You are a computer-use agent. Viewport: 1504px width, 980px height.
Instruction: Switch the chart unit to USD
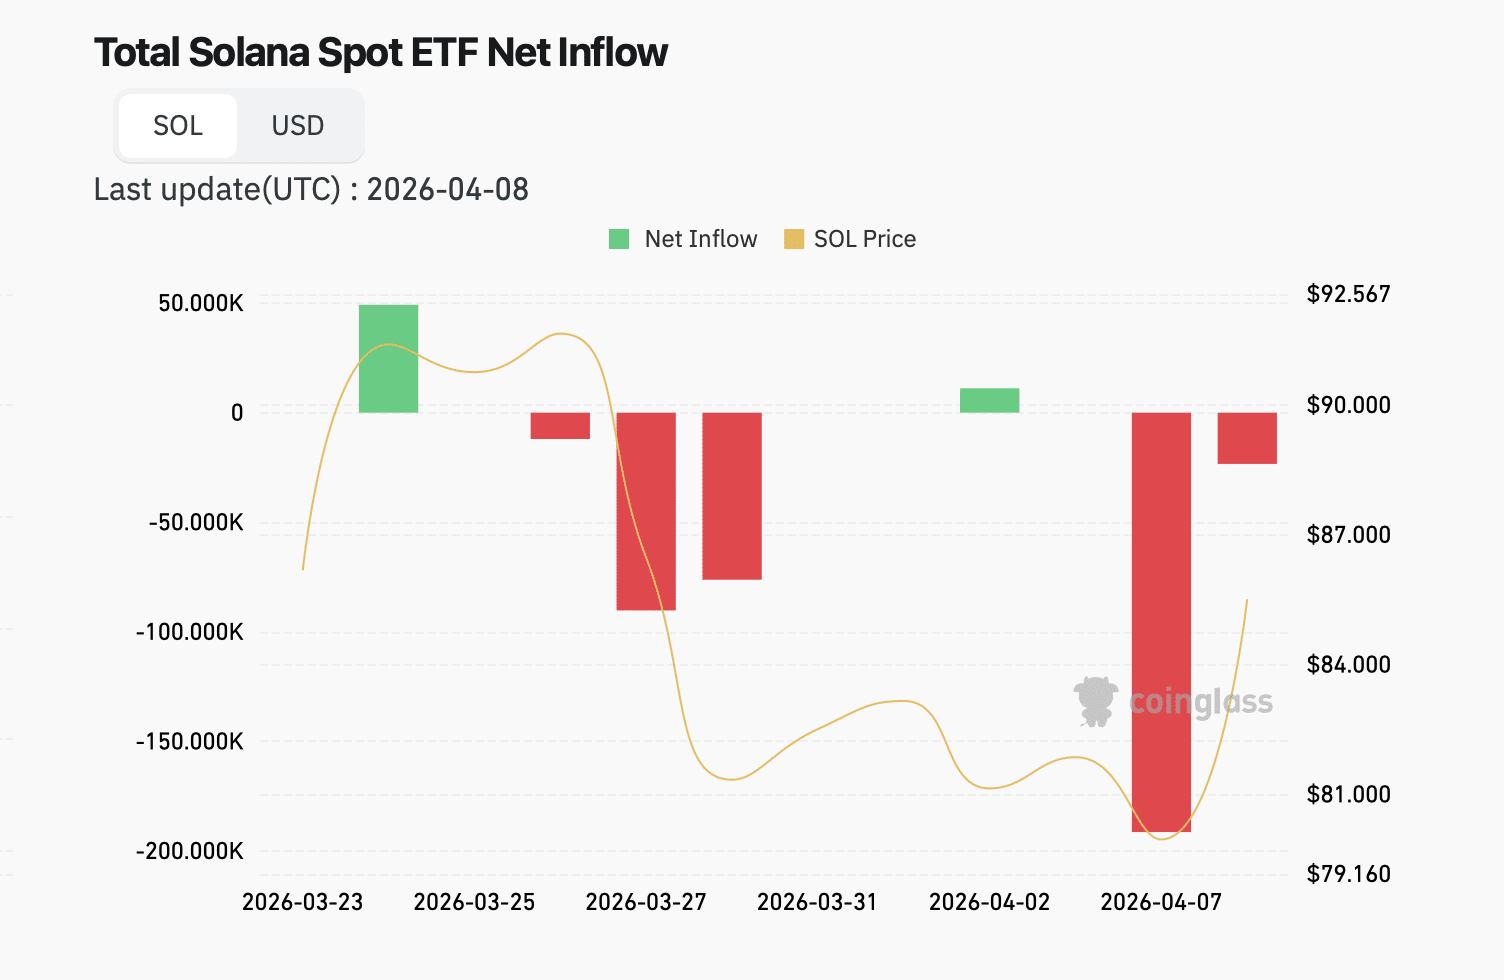pos(298,126)
